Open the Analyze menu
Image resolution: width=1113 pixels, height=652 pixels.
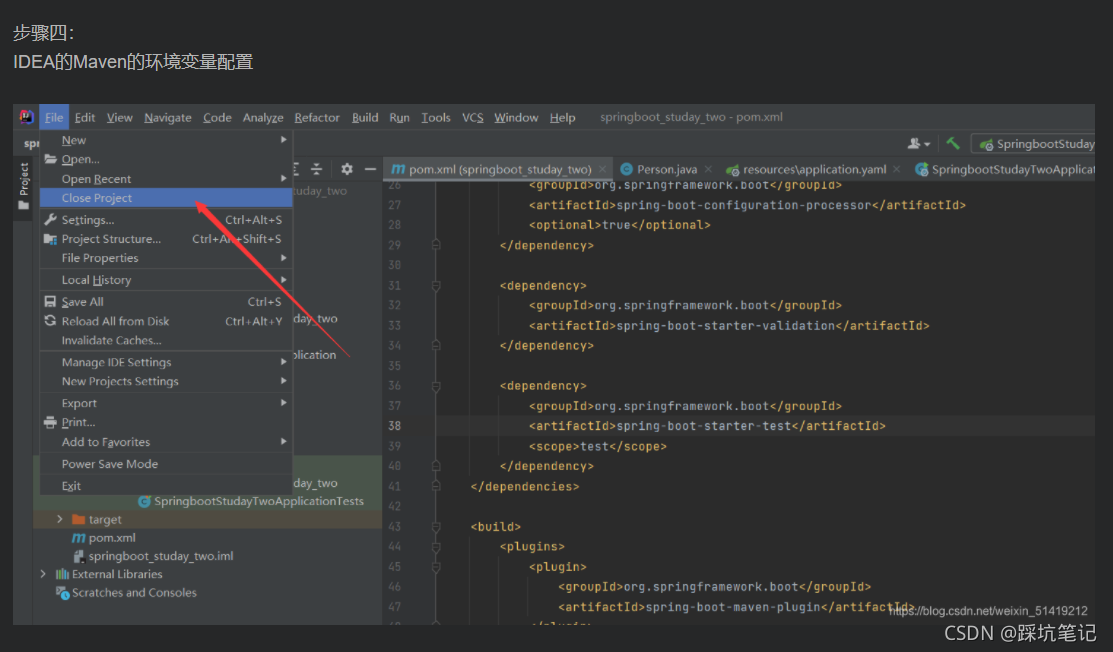(263, 118)
